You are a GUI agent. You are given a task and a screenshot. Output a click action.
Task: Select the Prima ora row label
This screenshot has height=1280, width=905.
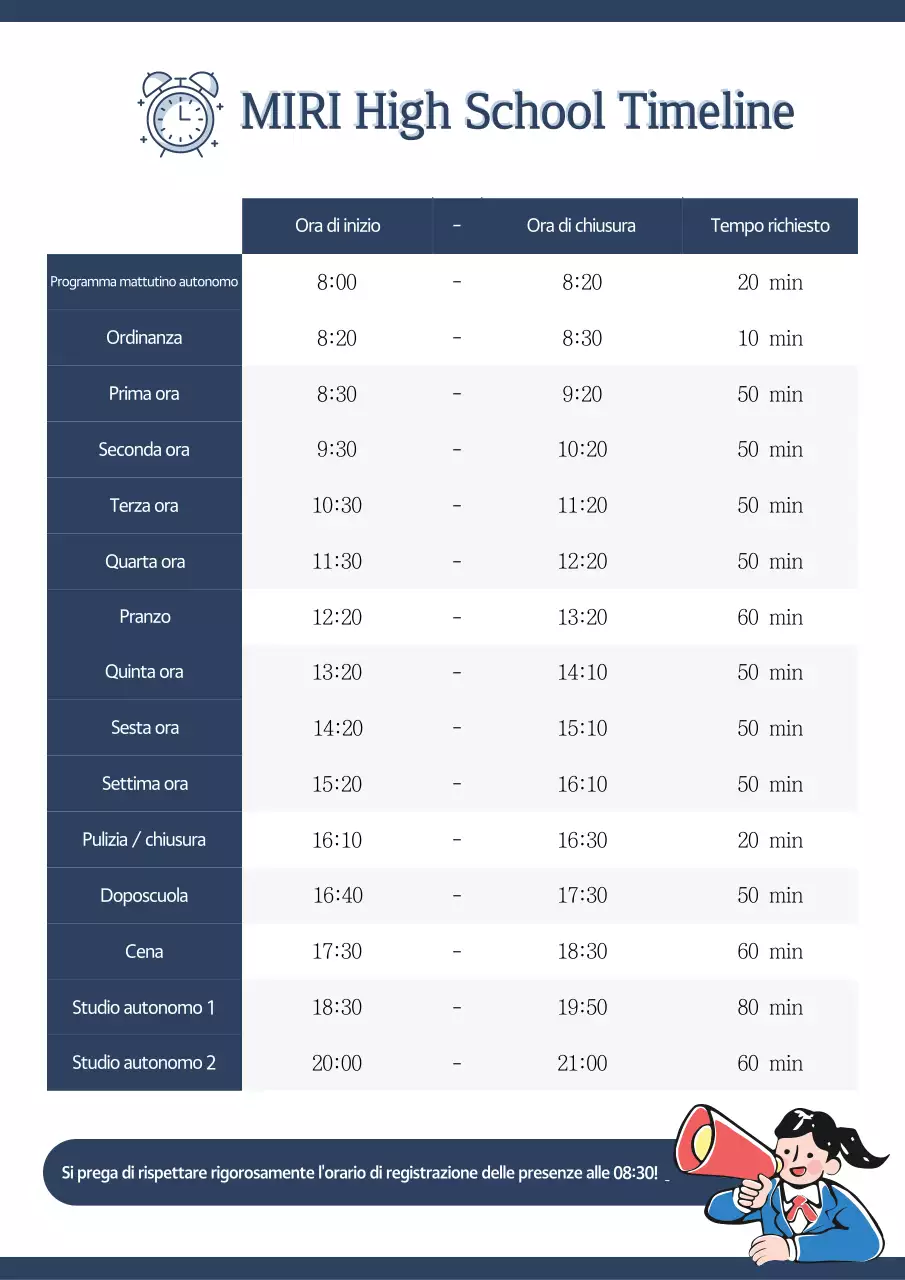144,394
